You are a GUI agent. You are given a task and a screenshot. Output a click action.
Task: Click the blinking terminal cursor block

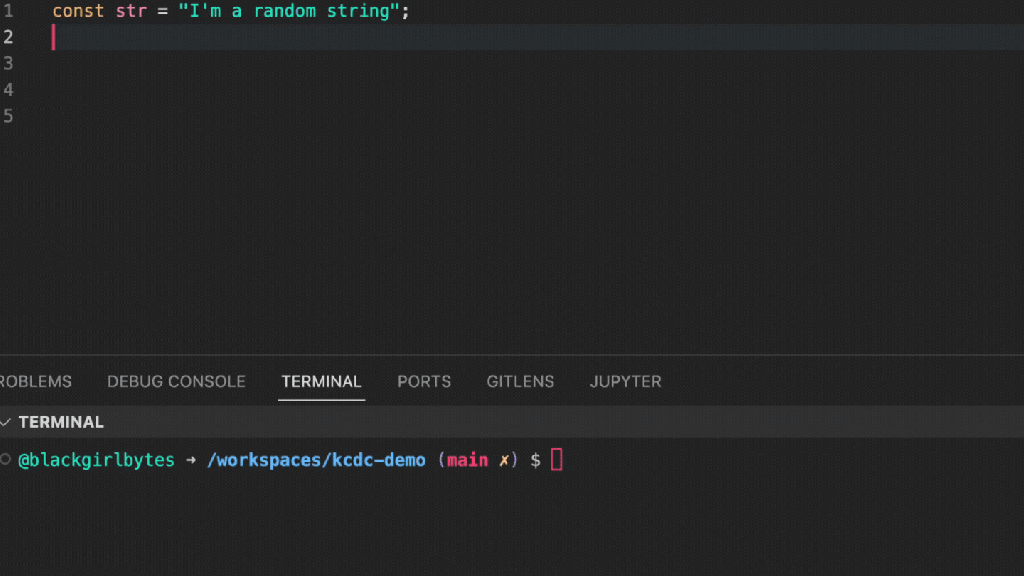[x=557, y=460]
